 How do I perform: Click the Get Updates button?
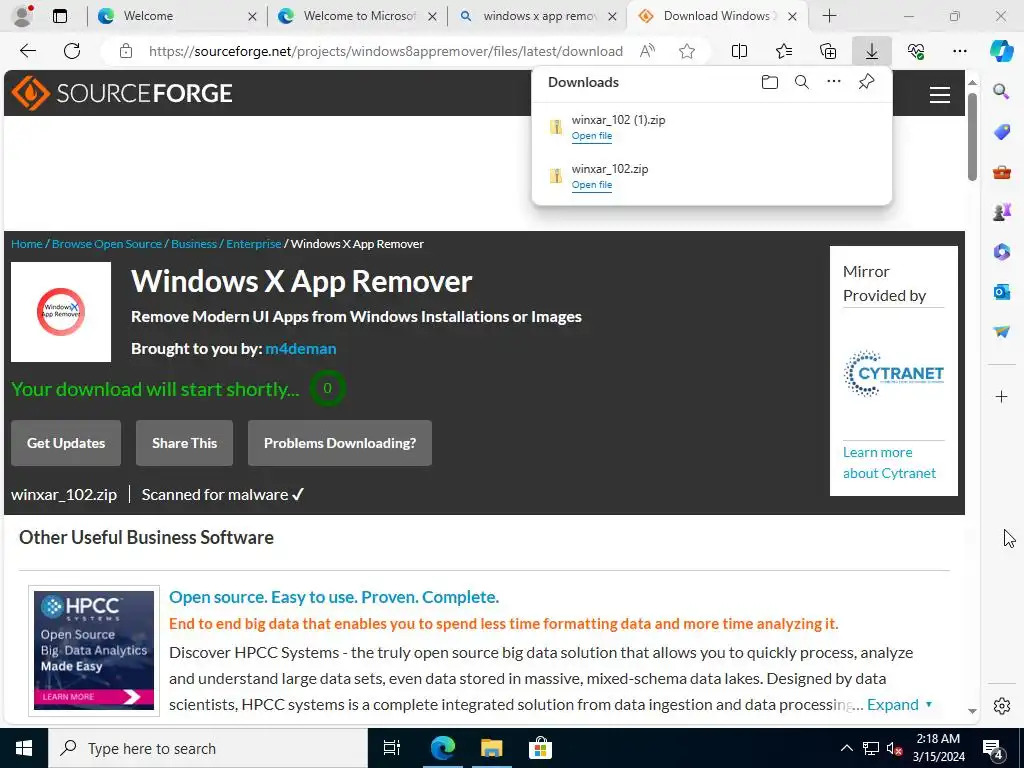pos(66,443)
